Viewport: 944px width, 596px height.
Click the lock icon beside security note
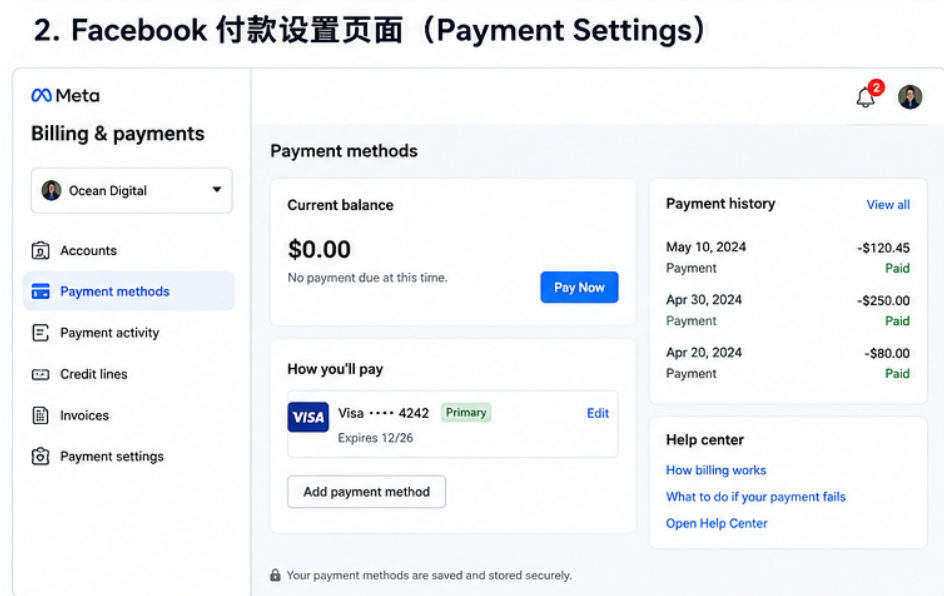(x=275, y=575)
